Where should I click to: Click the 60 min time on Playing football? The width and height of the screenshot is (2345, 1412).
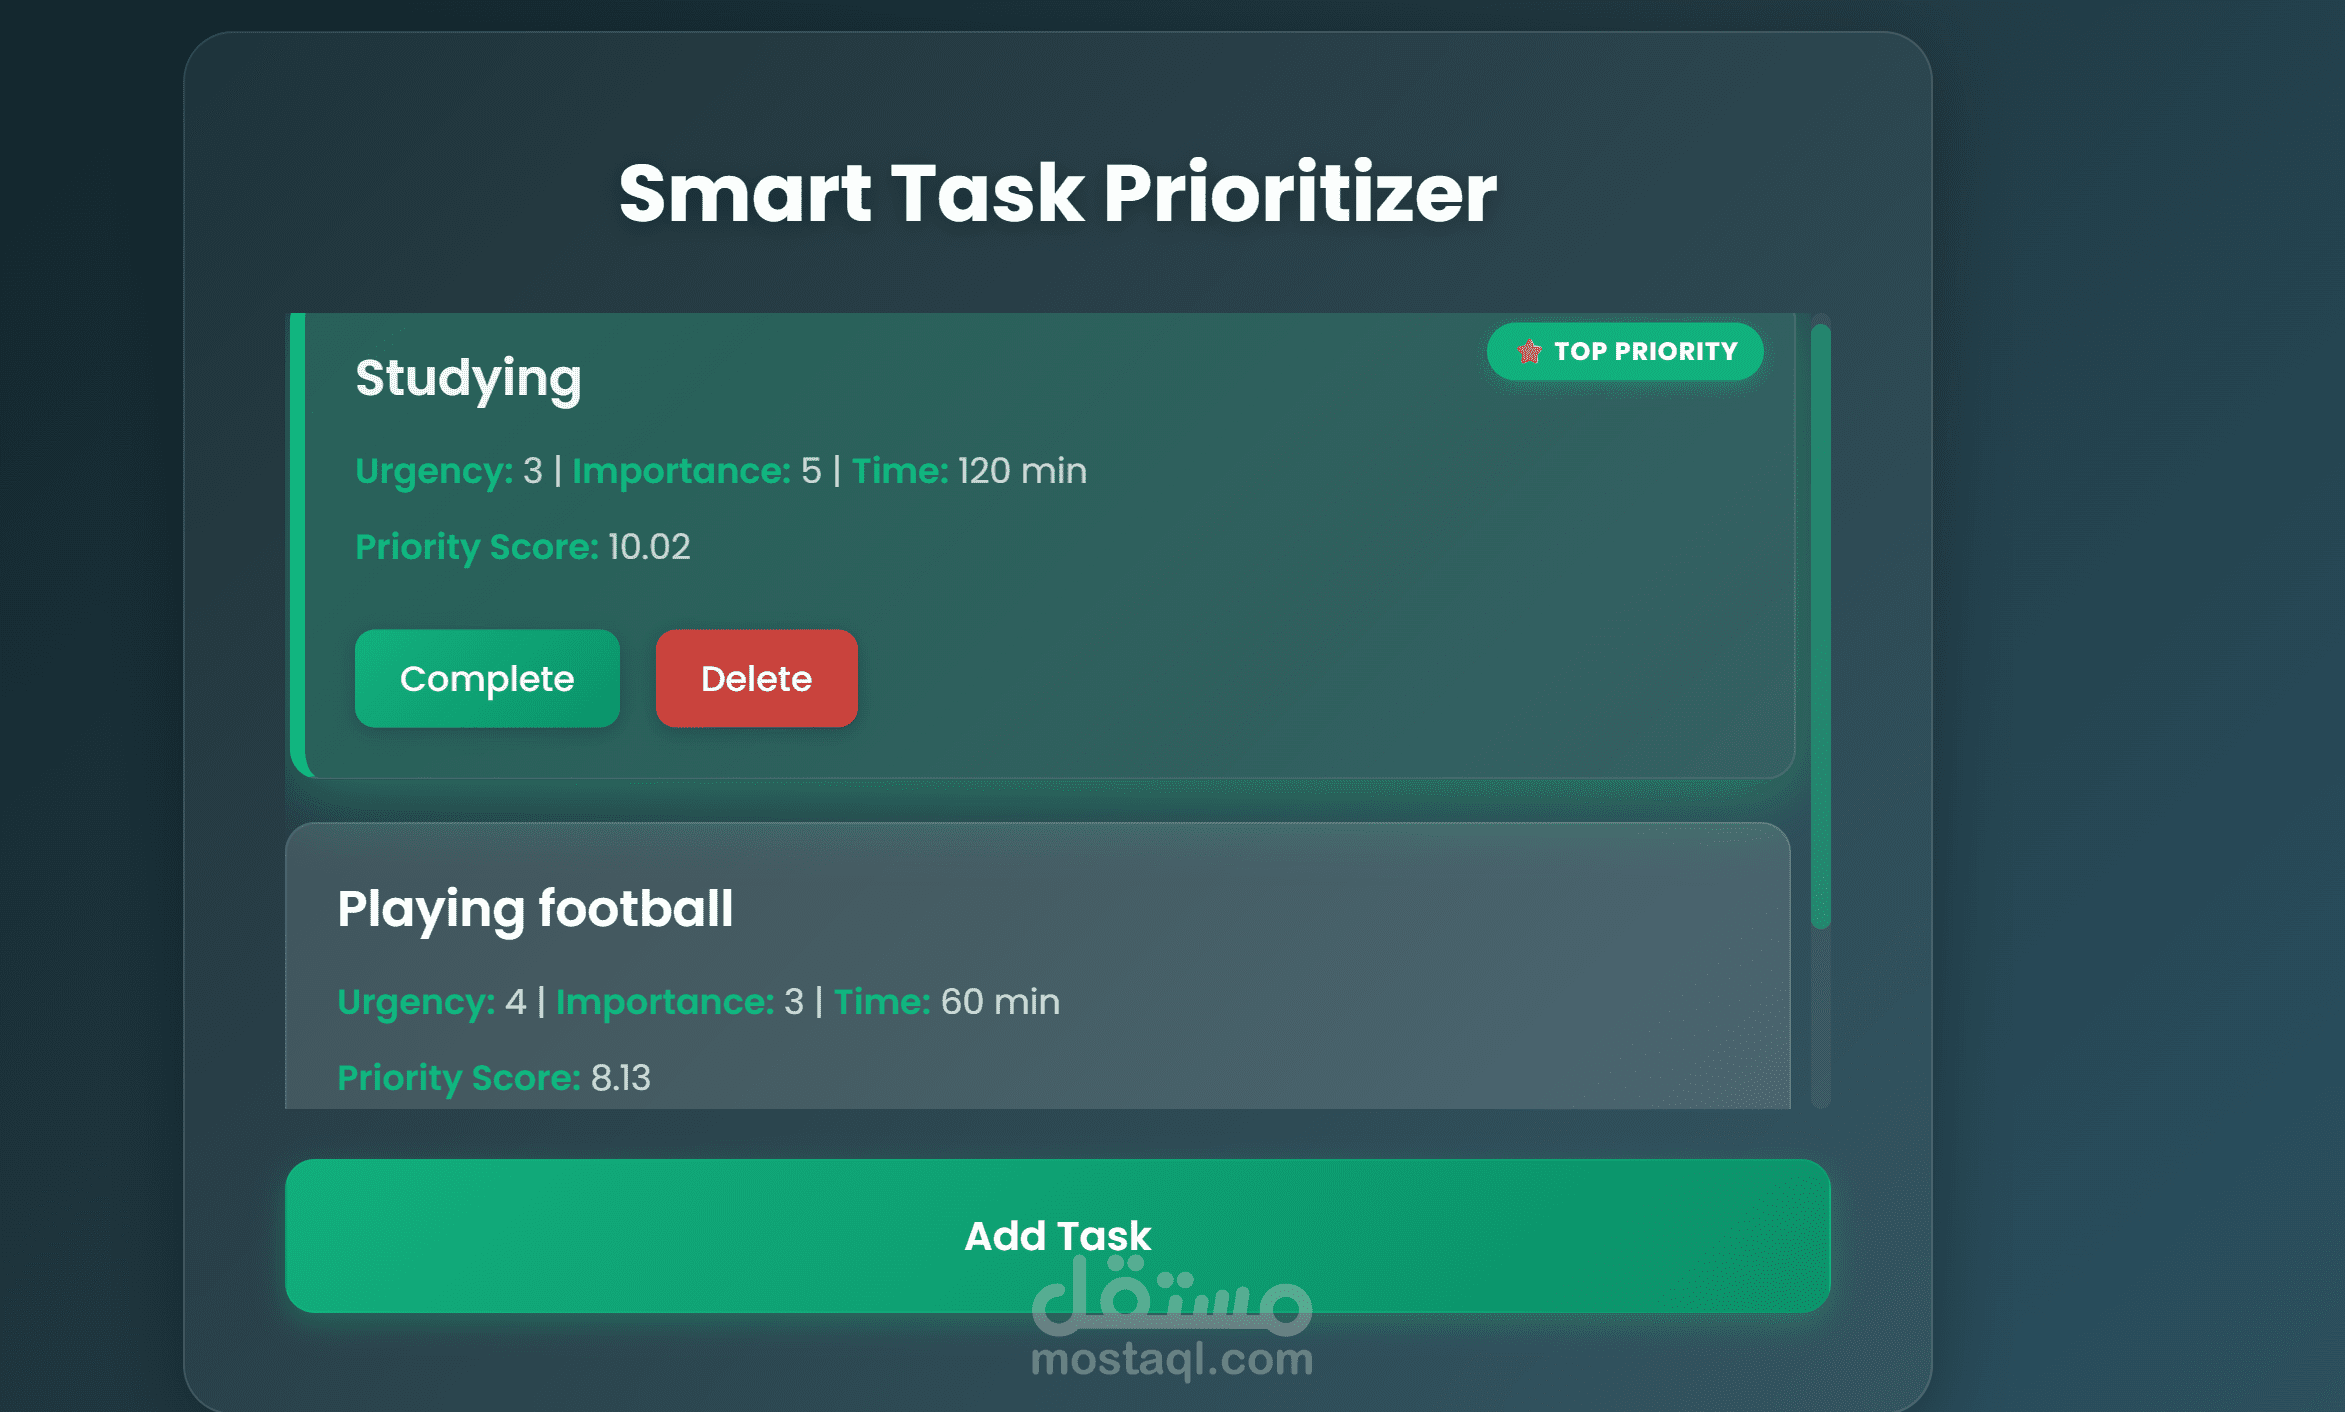coord(999,1002)
